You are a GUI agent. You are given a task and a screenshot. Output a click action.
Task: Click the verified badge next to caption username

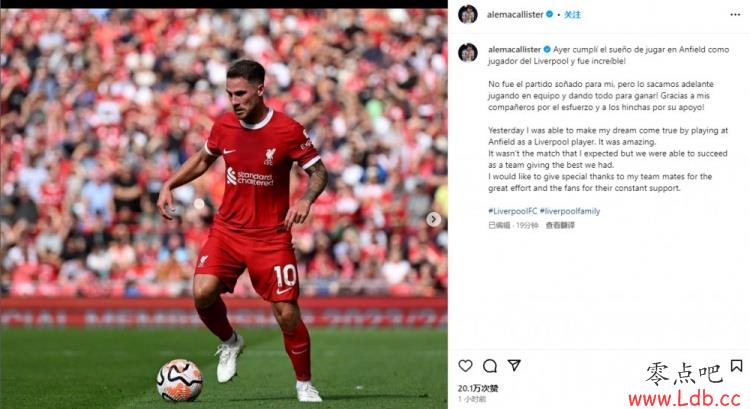point(547,49)
